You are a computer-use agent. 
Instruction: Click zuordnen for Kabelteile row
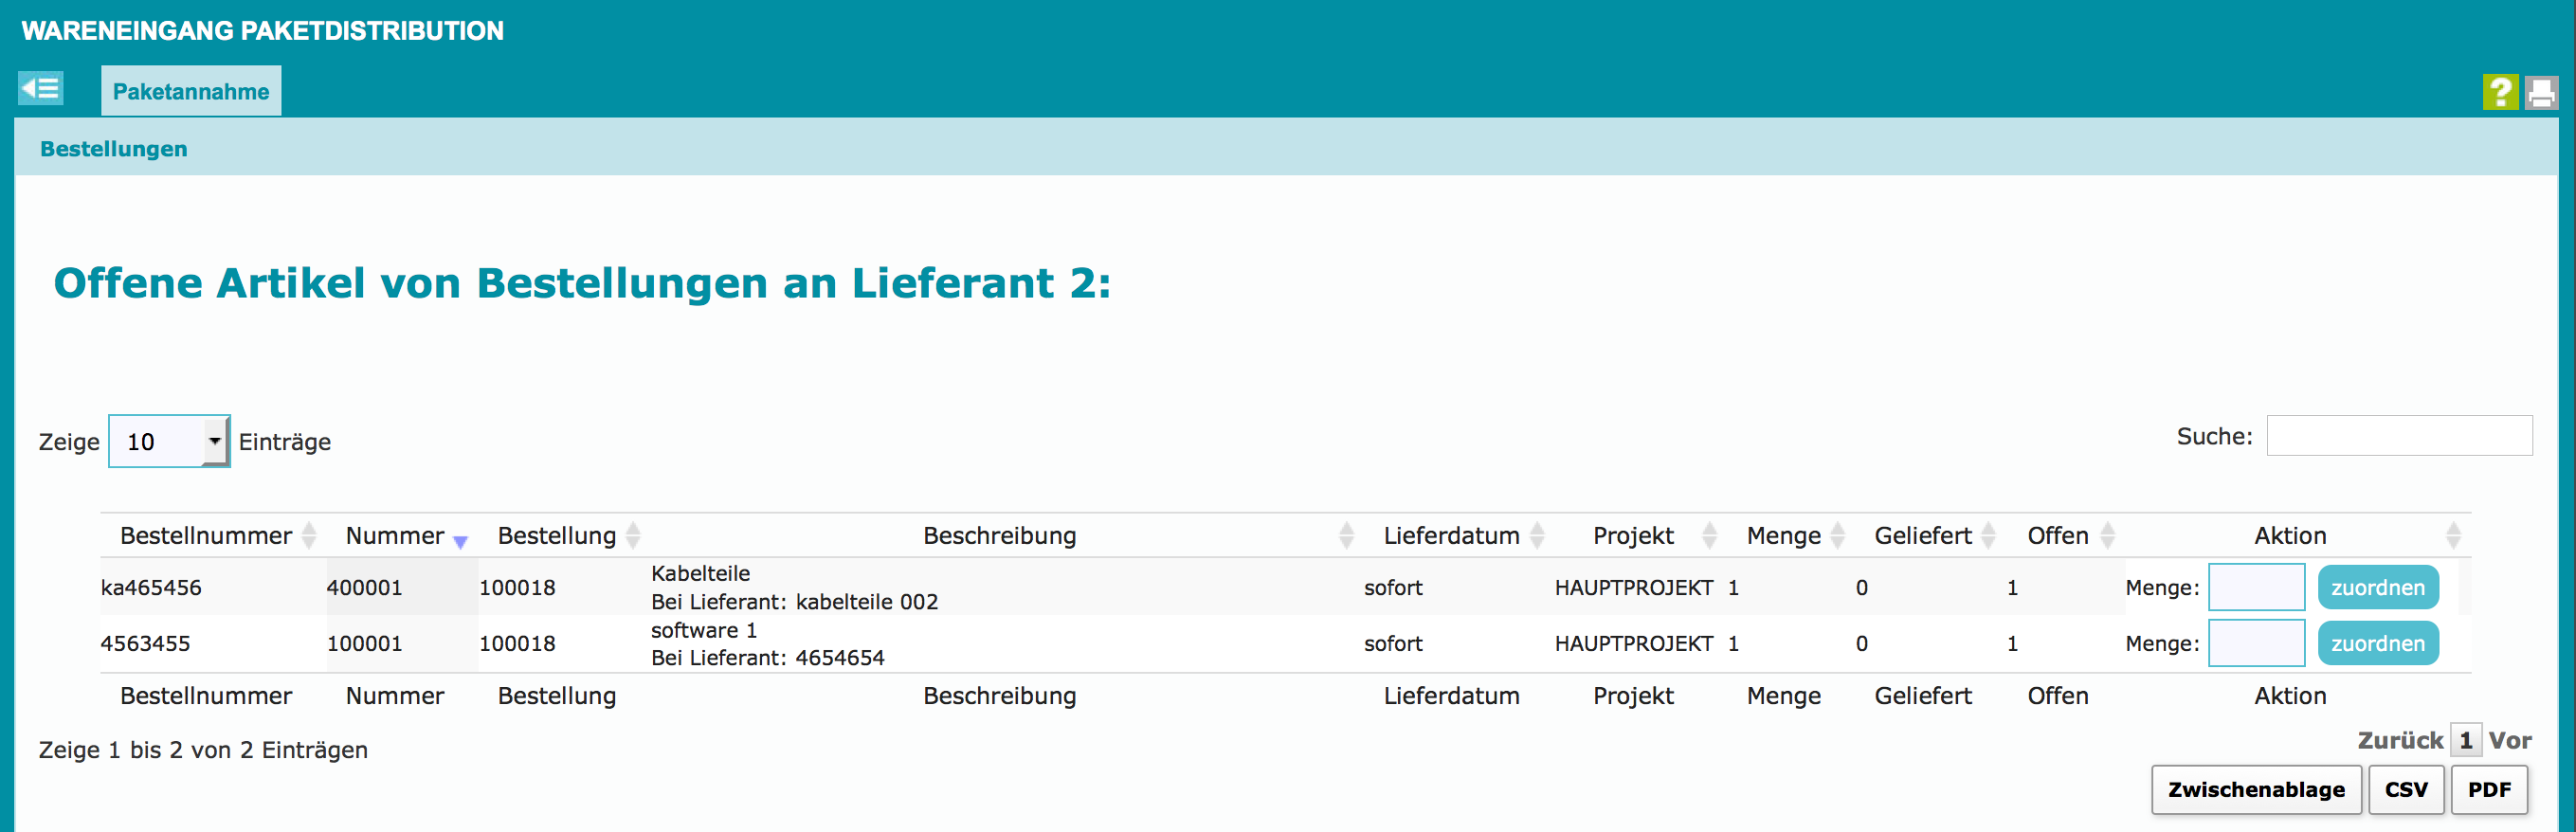[2377, 588]
